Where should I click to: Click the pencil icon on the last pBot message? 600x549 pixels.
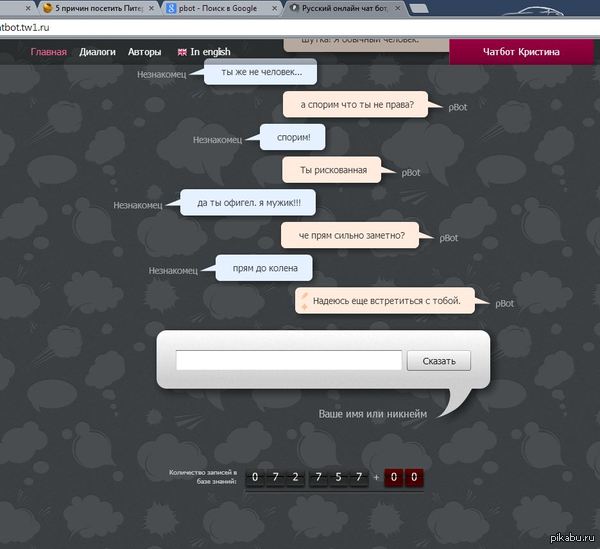pos(303,299)
